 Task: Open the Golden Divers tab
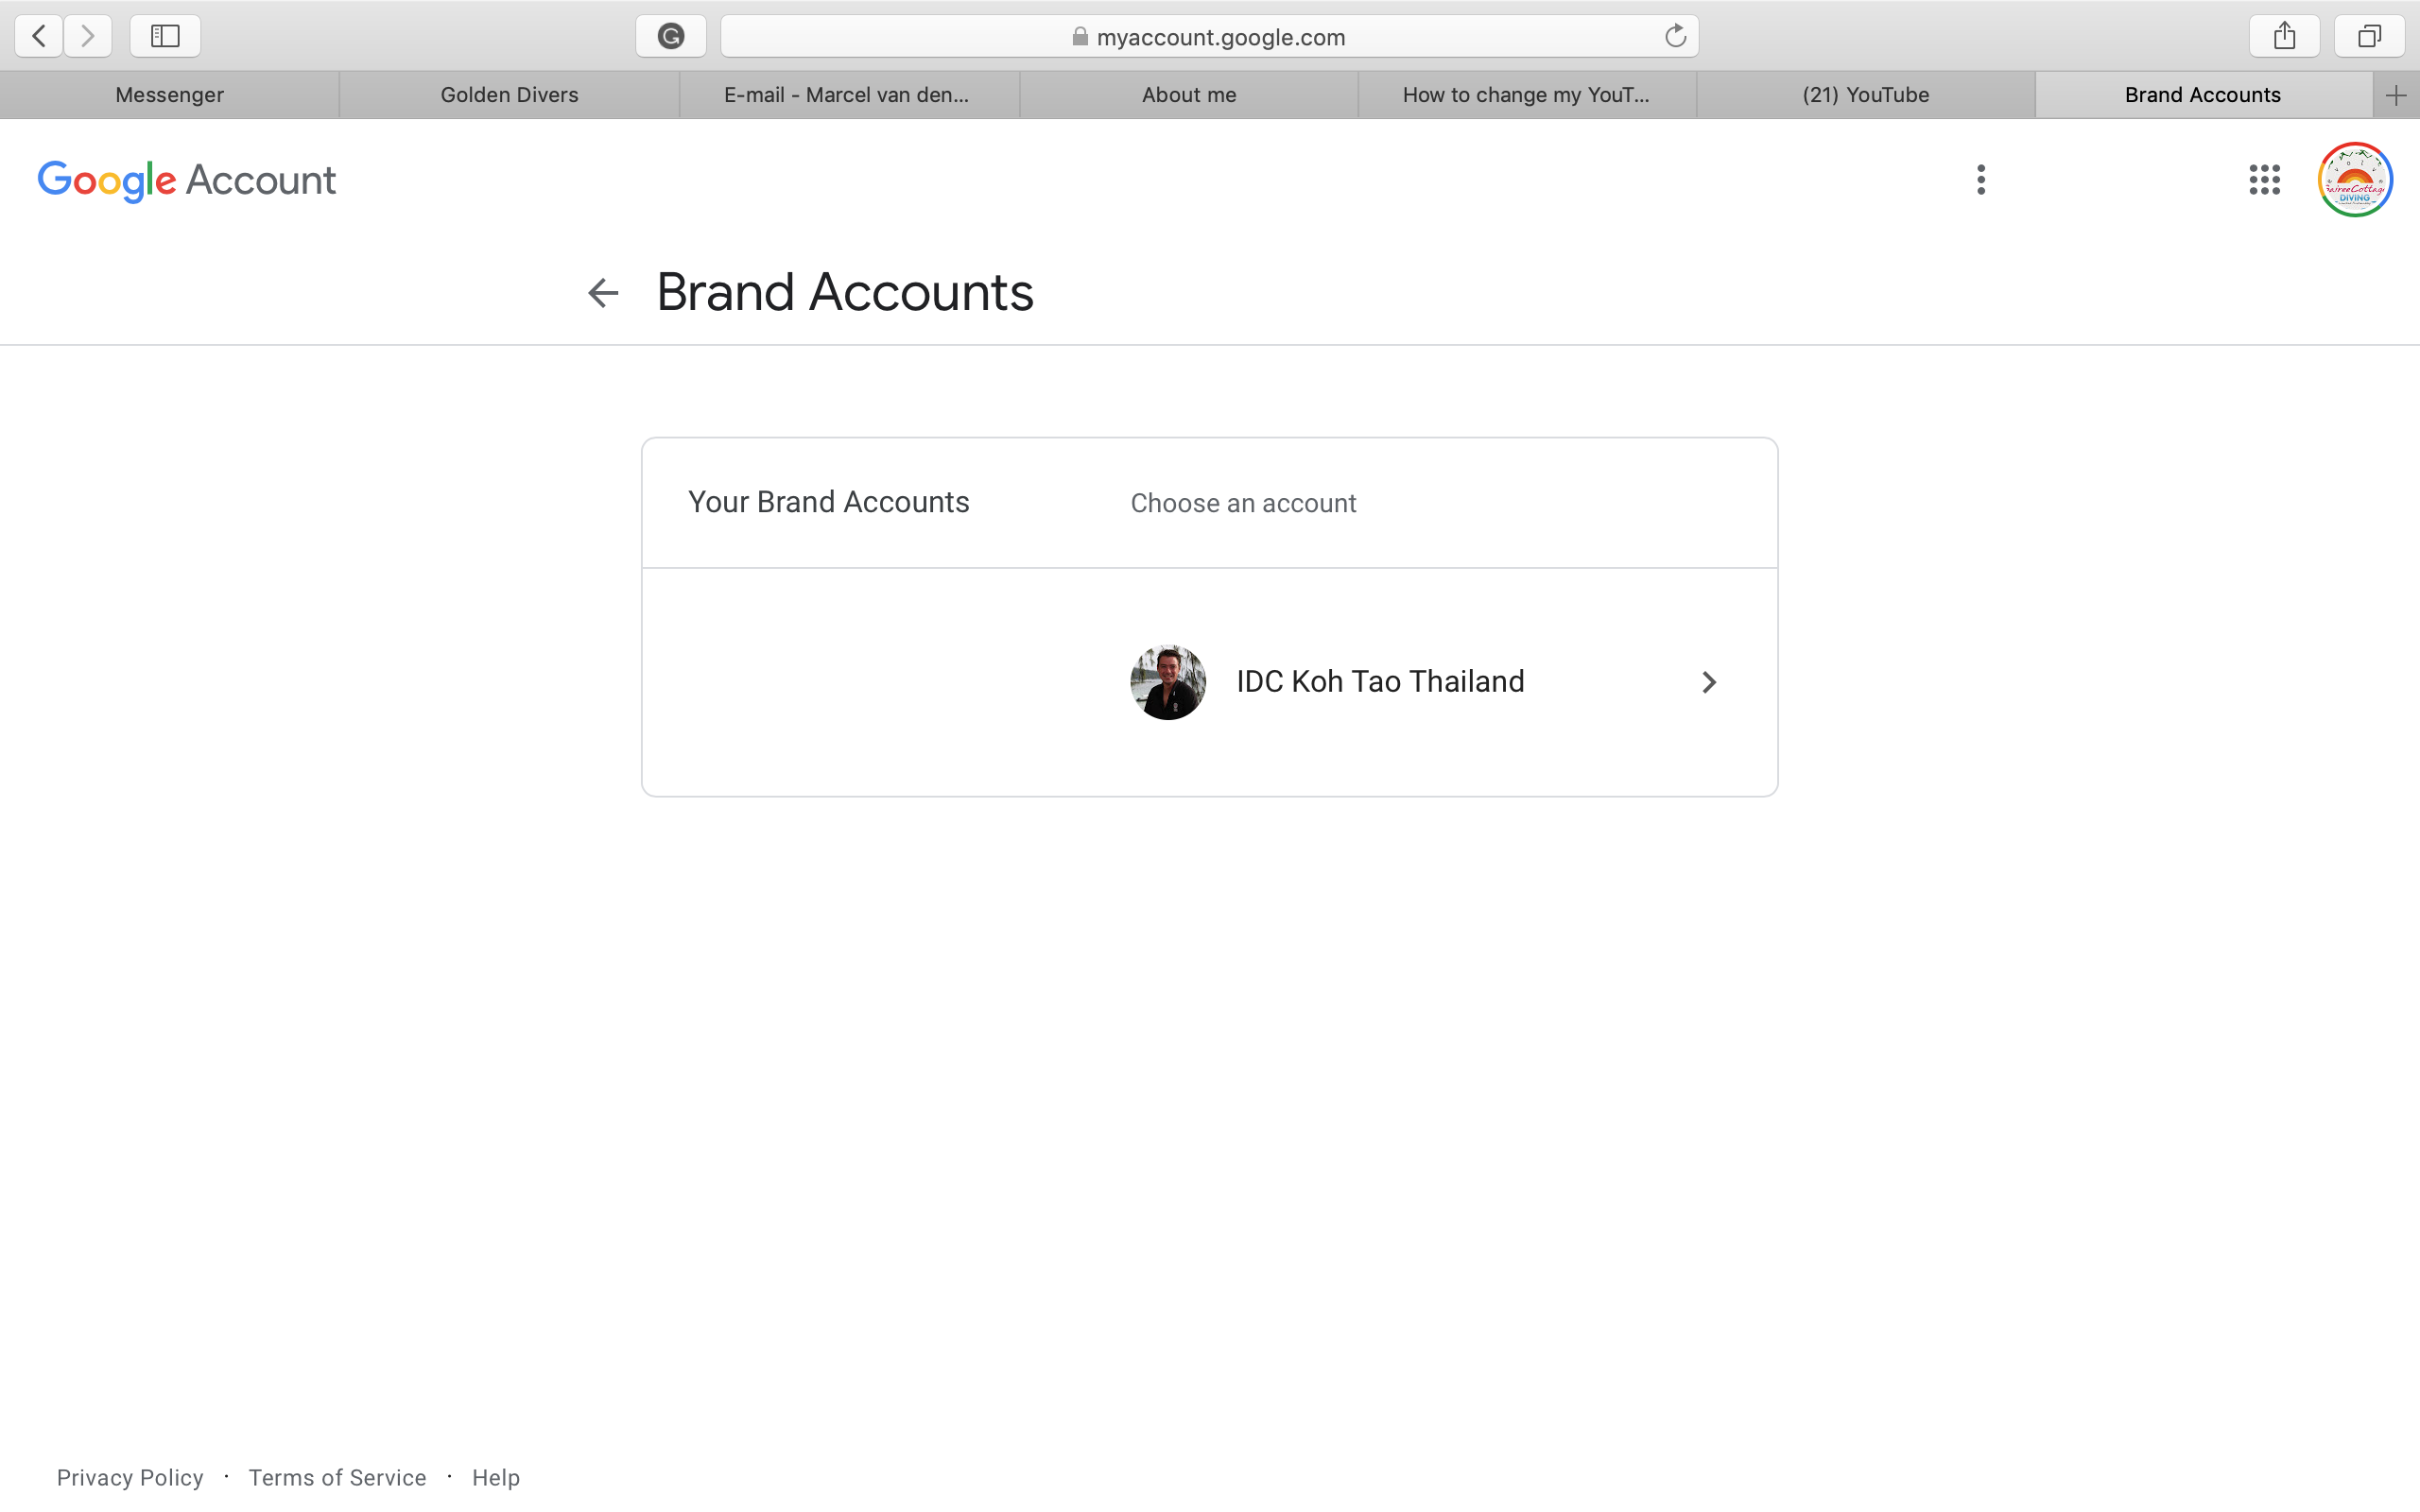[x=509, y=95]
